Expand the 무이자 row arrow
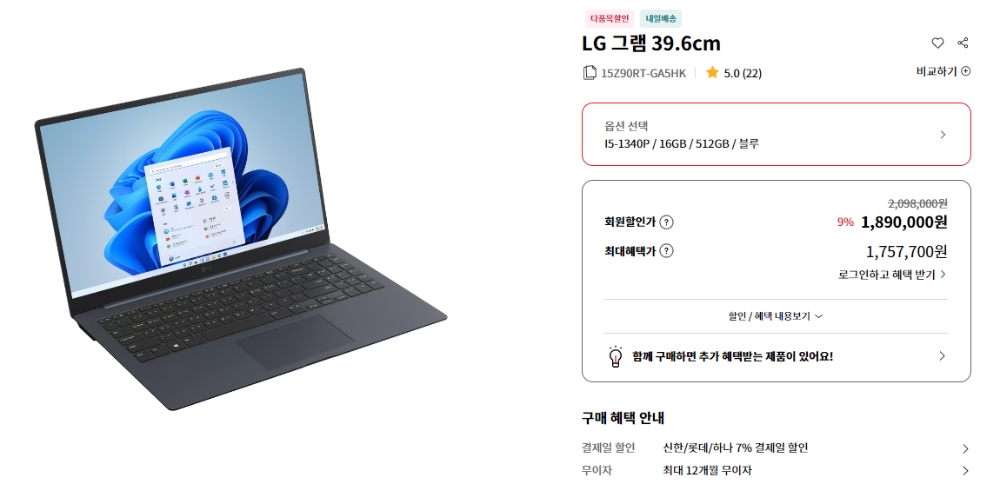This screenshot has width=1000, height=484. click(x=965, y=471)
